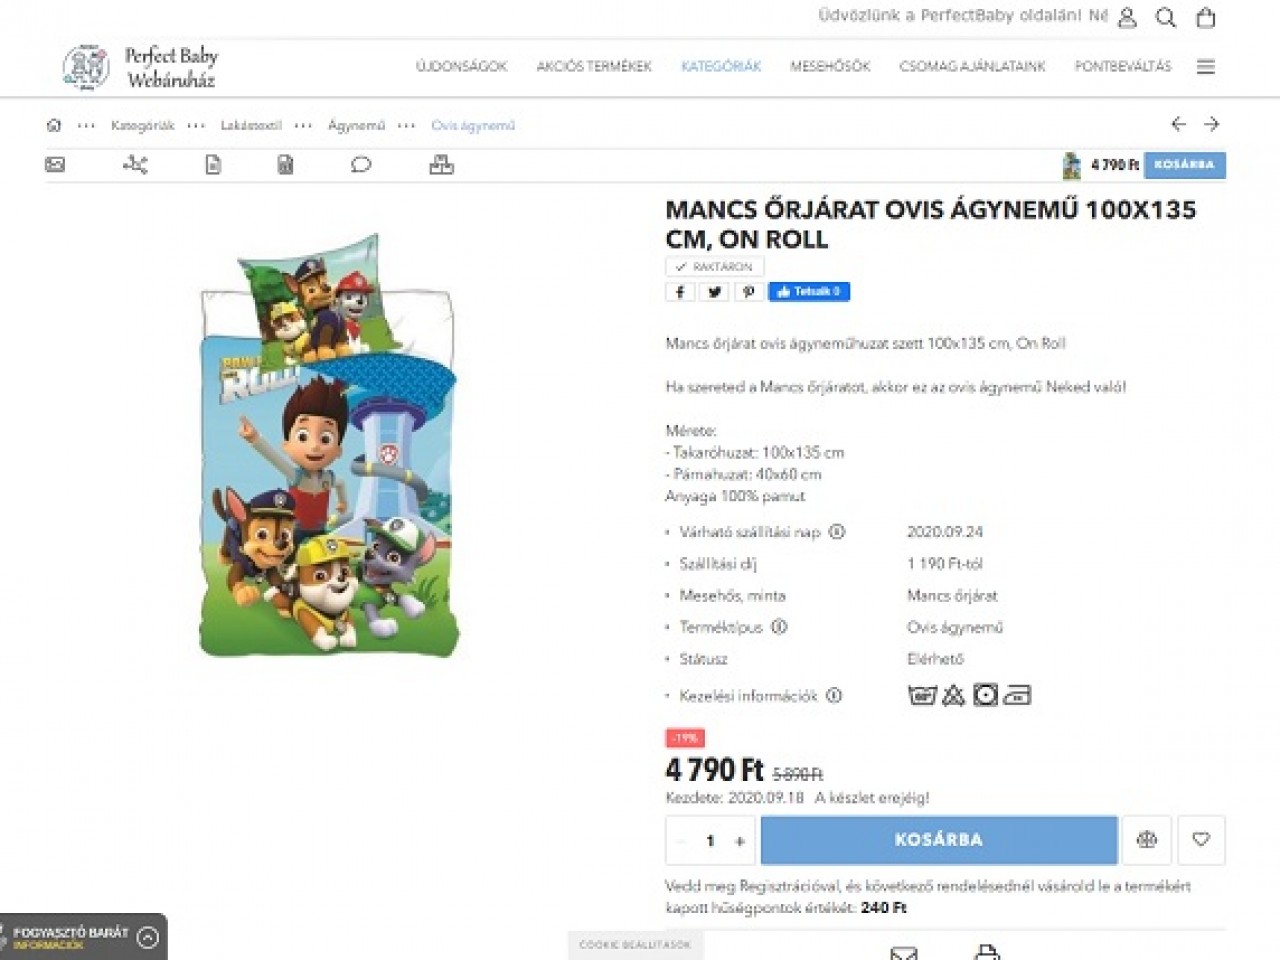This screenshot has width=1280, height=960.
Task: Open the shopping bag cart icon
Action: [x=1206, y=17]
